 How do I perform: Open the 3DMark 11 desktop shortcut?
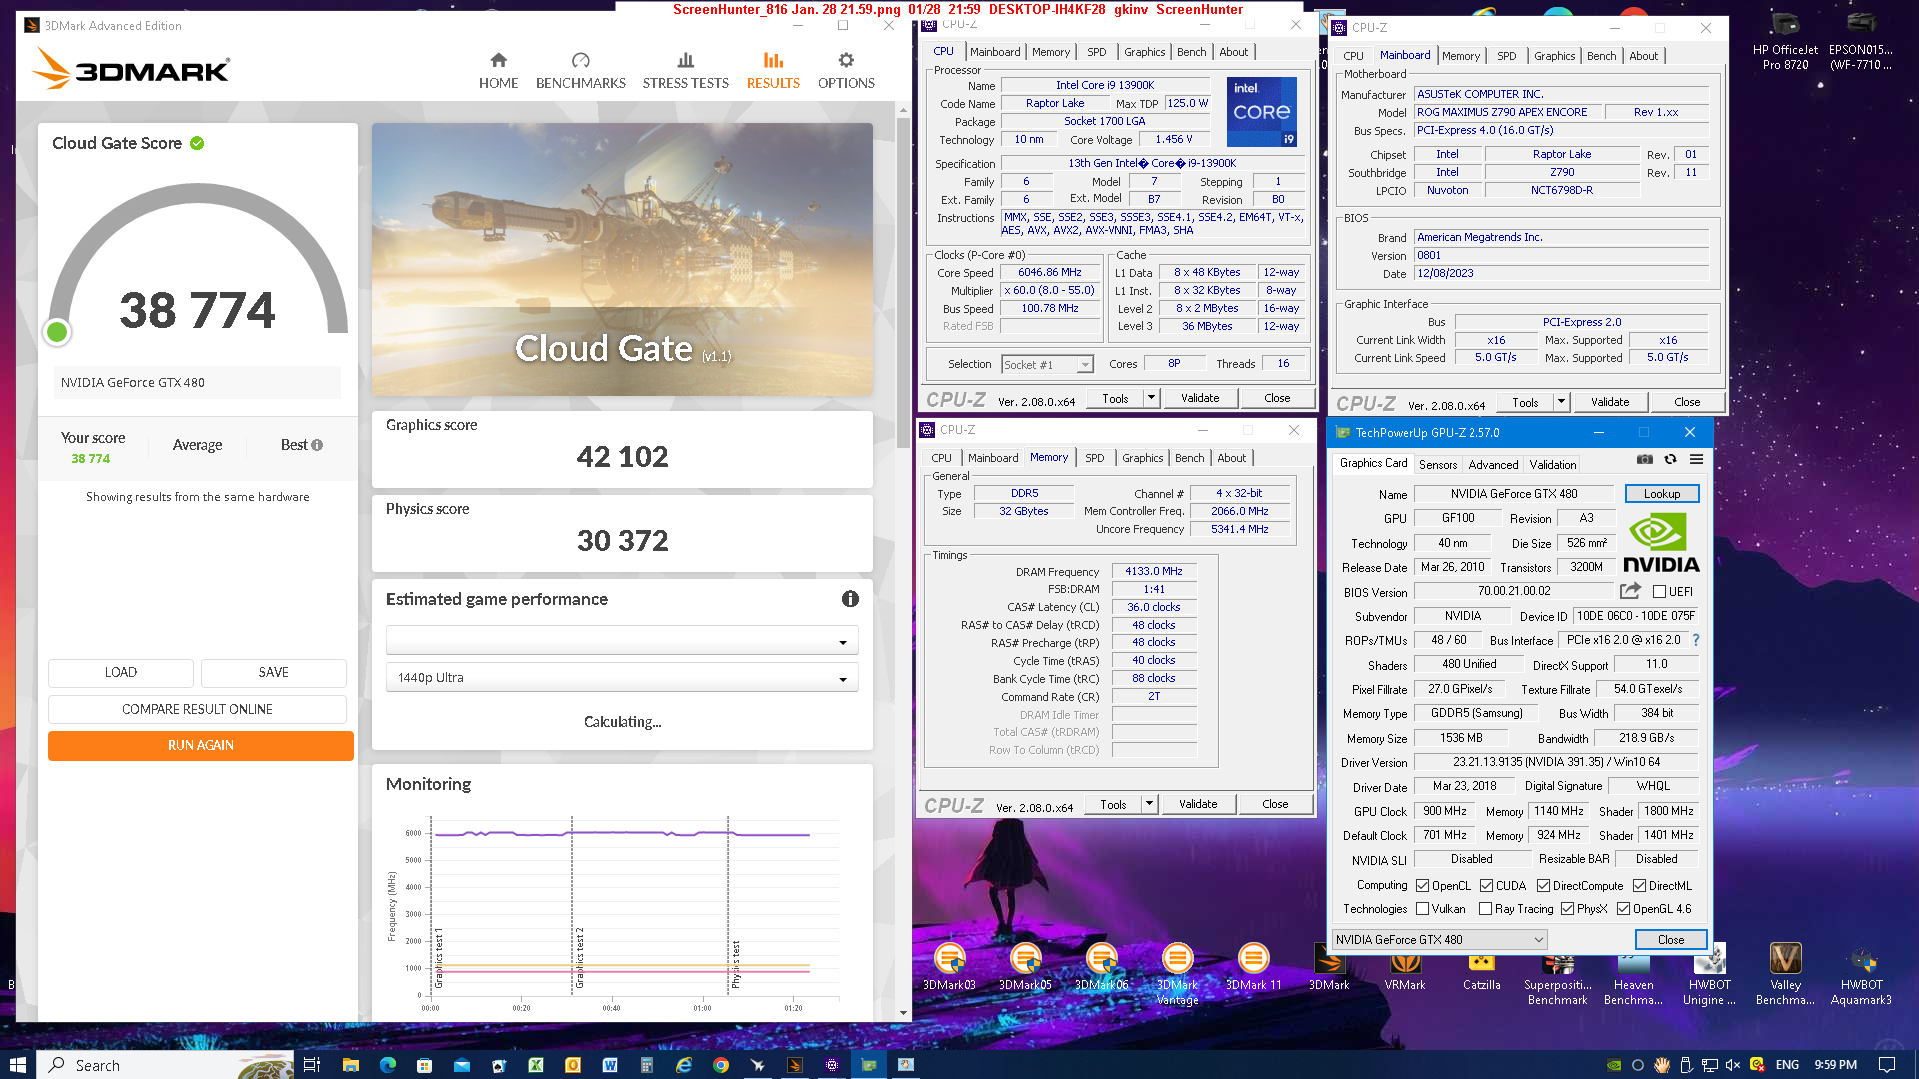coord(1253,967)
